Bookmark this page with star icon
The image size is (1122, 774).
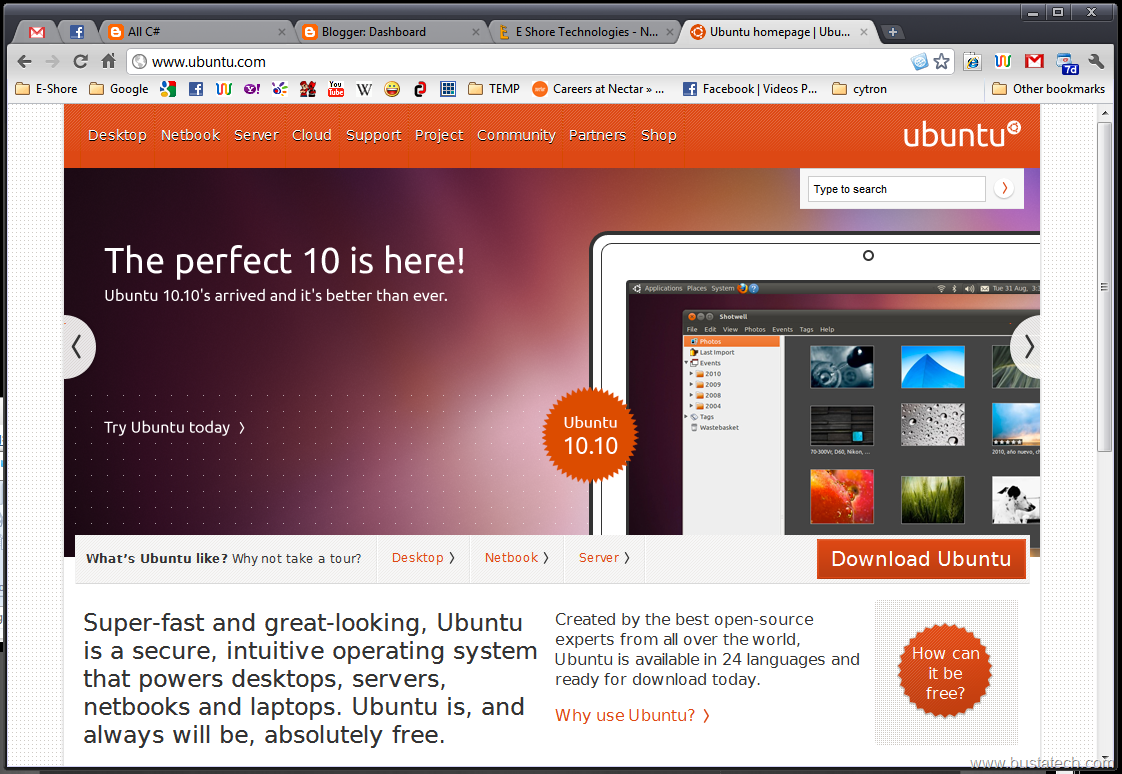coord(942,62)
